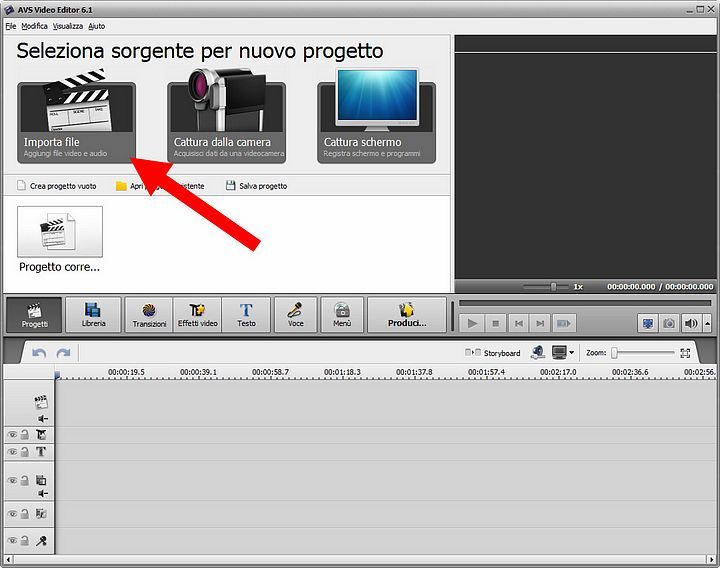The width and height of the screenshot is (720, 568).
Task: Click Salva progetto
Action: click(256, 186)
